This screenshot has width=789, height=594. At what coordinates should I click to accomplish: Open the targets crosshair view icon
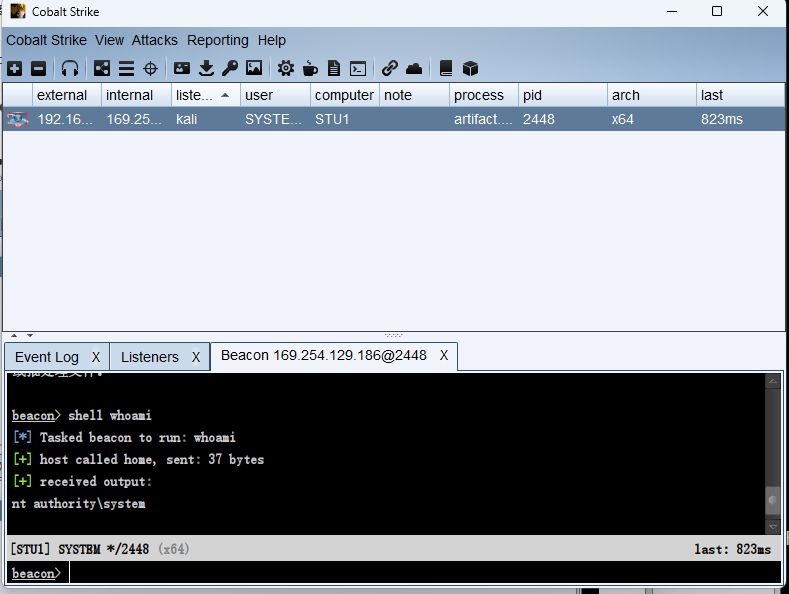151,69
